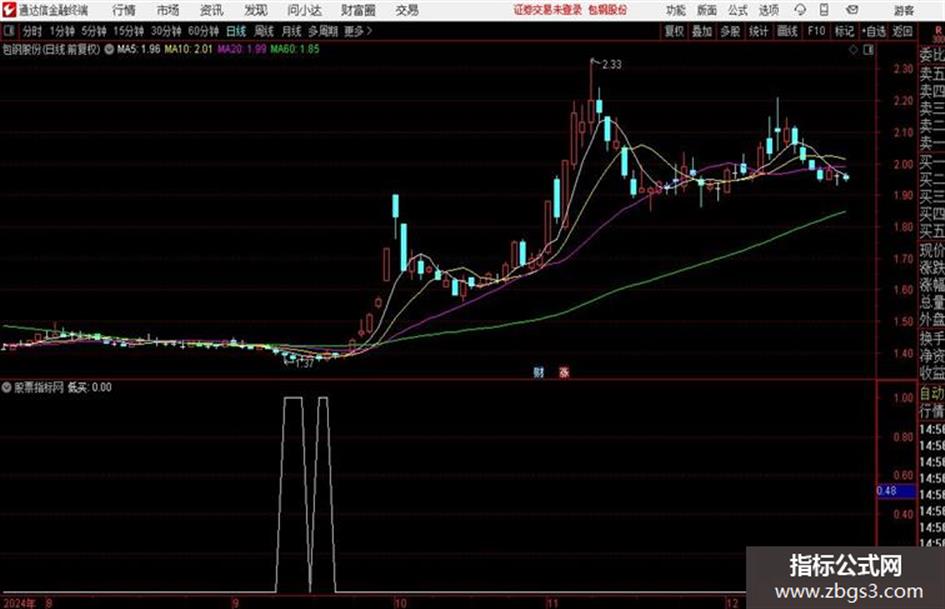The height and width of the screenshot is (609, 945).
Task: Click the diamond icon above the chart
Action: tap(853, 50)
